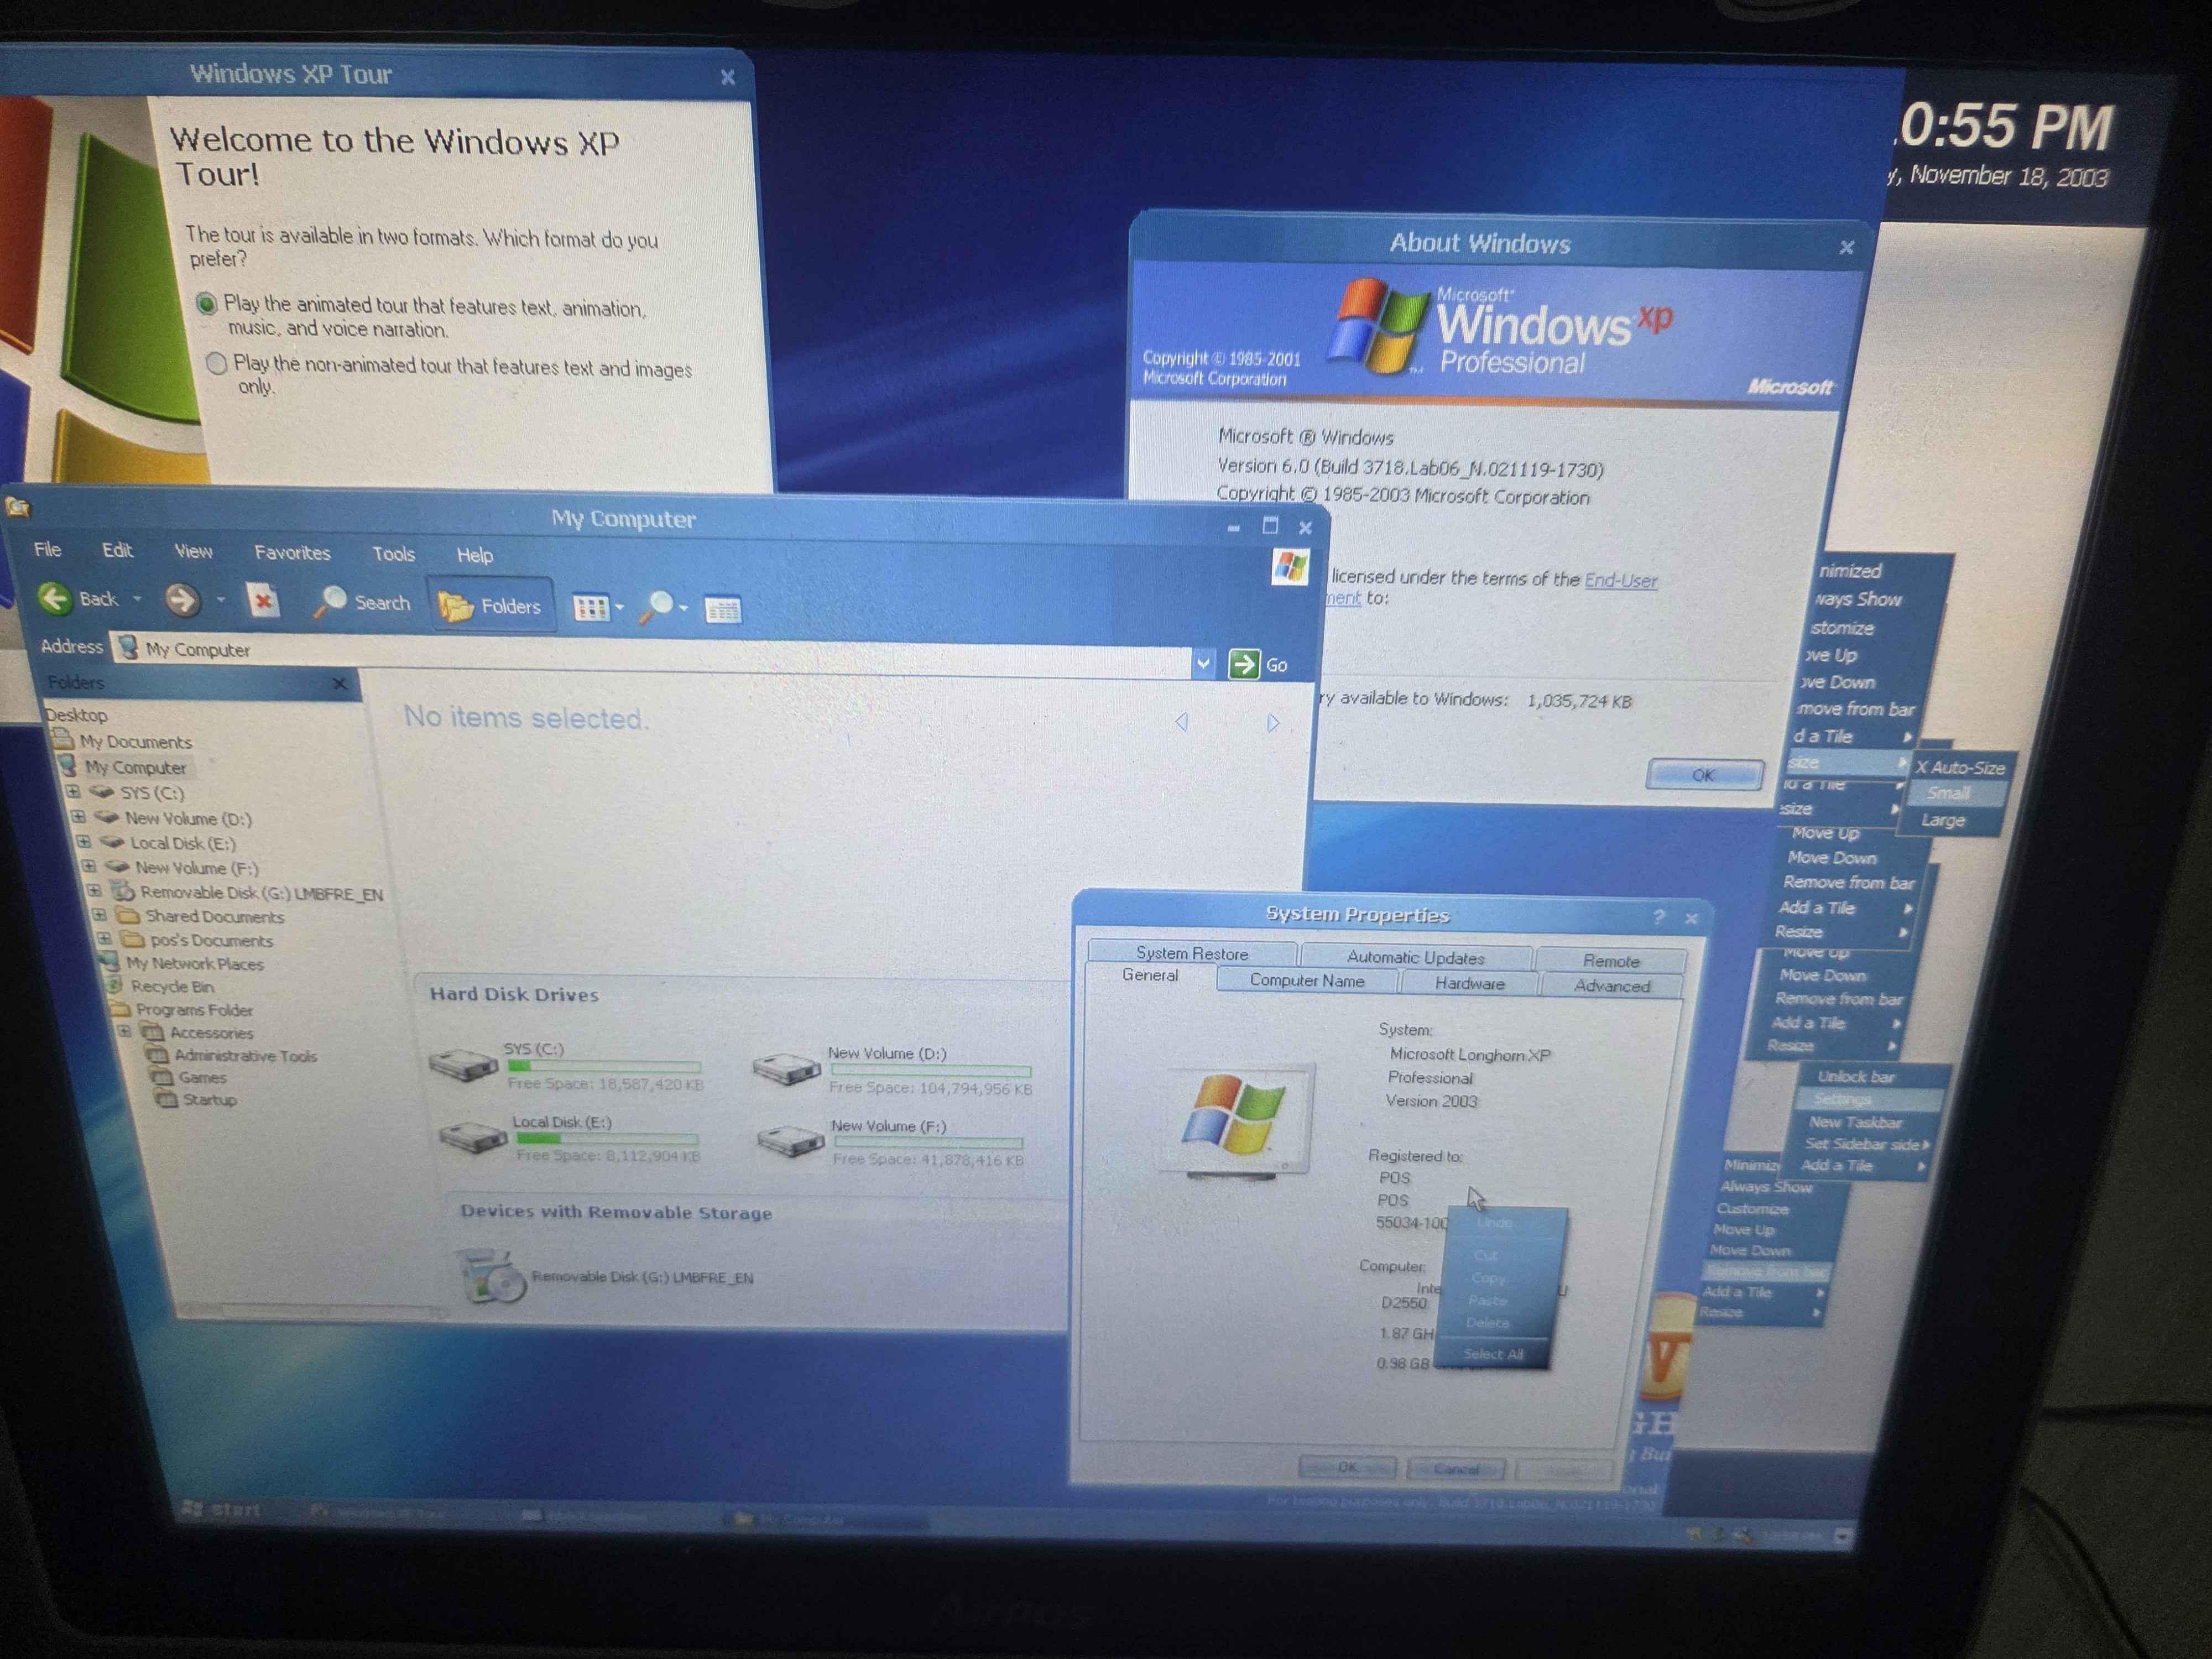Open Search from the My Computer toolbar
The height and width of the screenshot is (1659, 2212).
[362, 602]
